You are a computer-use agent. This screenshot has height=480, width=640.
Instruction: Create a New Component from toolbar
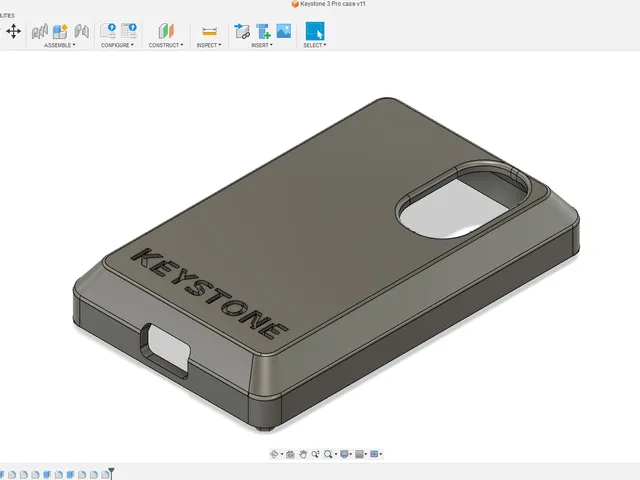[x=60, y=31]
